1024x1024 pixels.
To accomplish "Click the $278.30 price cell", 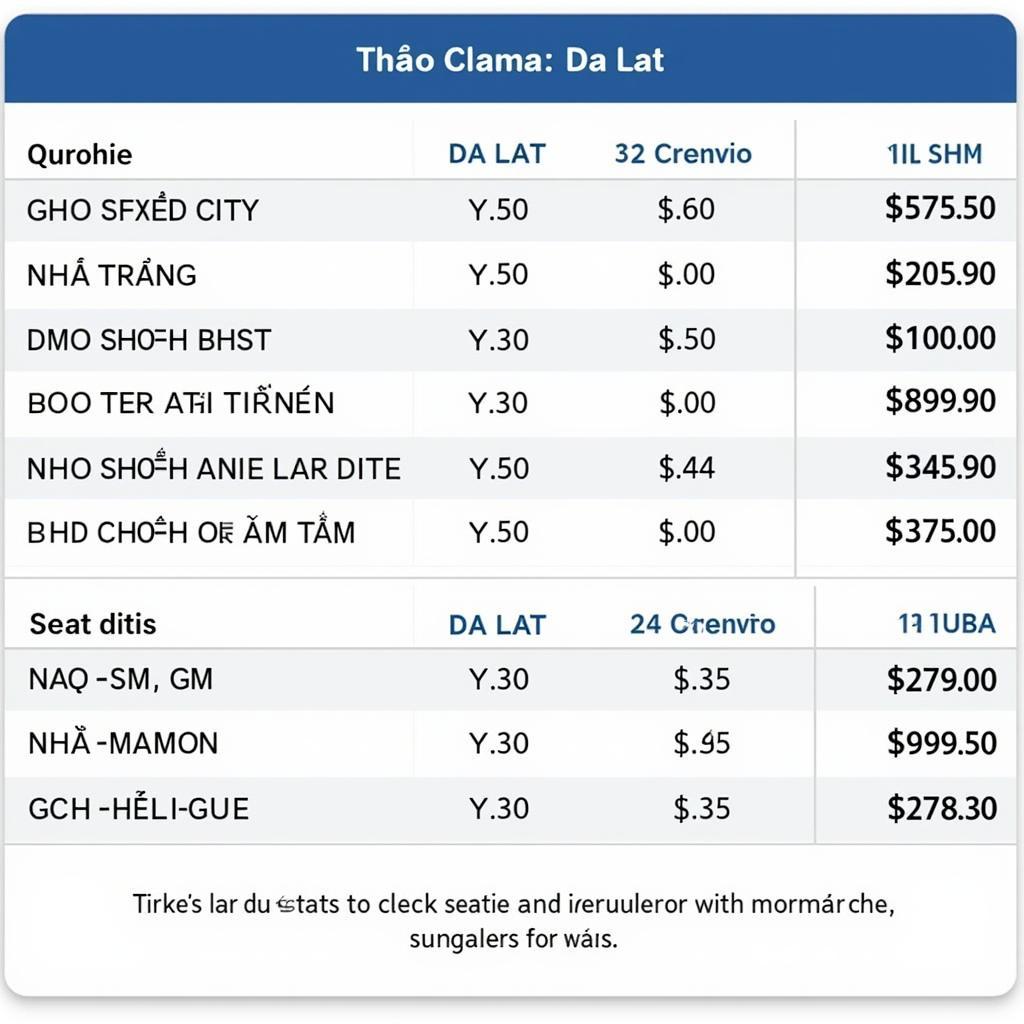I will click(941, 808).
